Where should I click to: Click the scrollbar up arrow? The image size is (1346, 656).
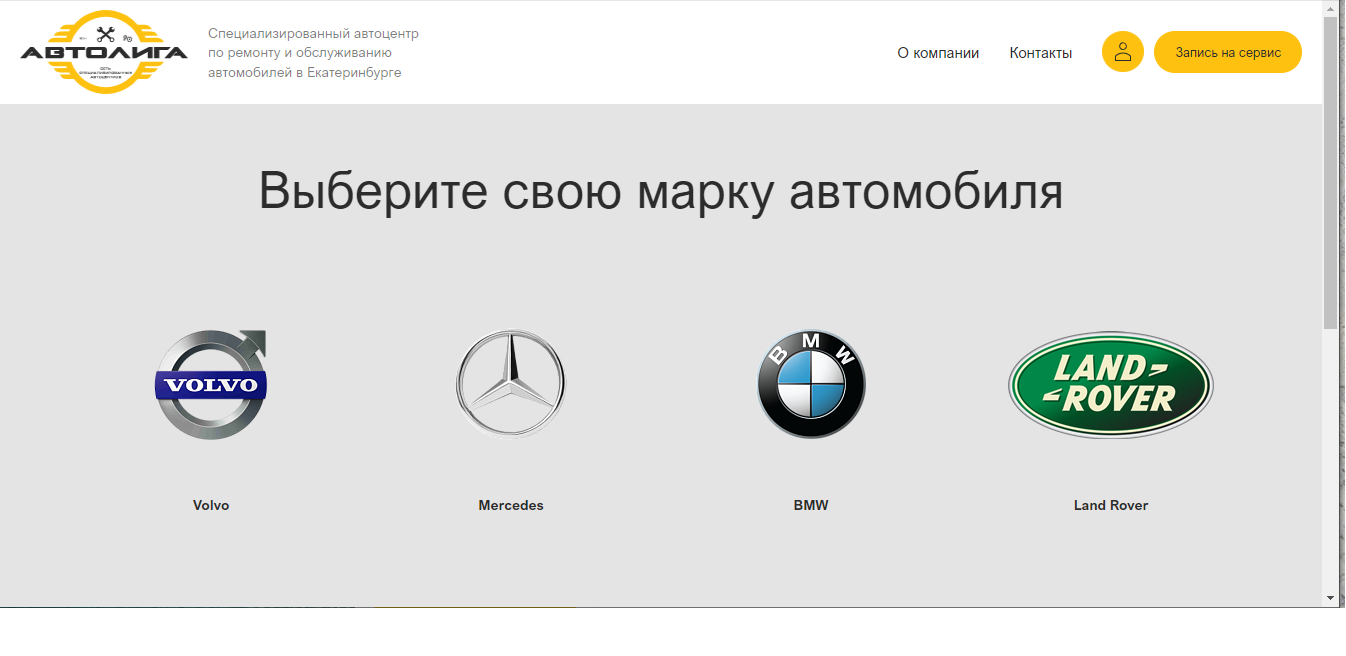(x=1330, y=8)
